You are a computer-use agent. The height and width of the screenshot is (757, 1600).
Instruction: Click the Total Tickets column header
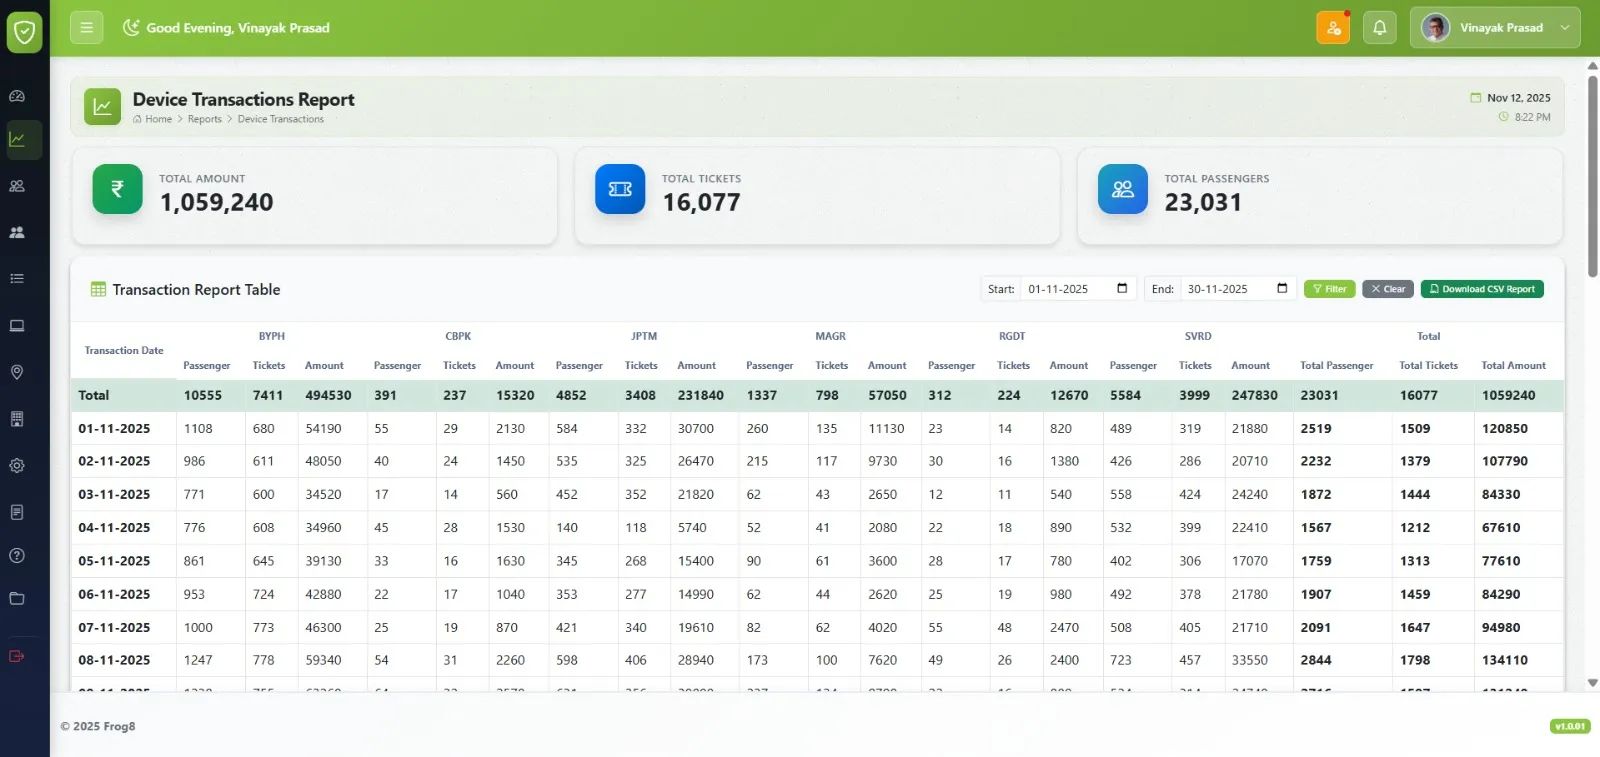[x=1428, y=365]
